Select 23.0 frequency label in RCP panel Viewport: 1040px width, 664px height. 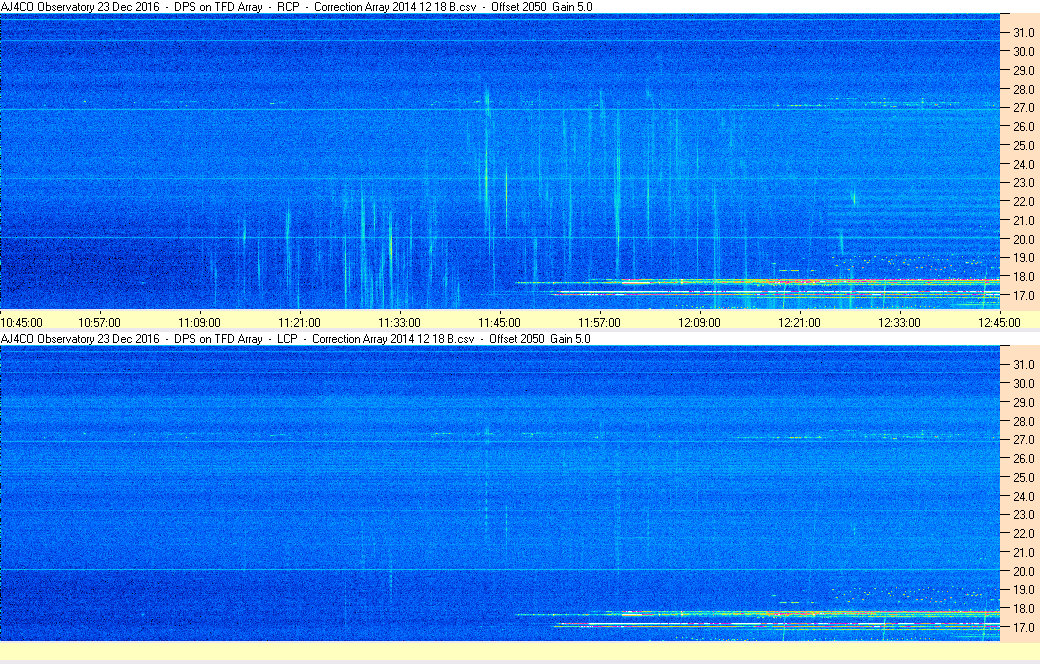(x=1023, y=182)
